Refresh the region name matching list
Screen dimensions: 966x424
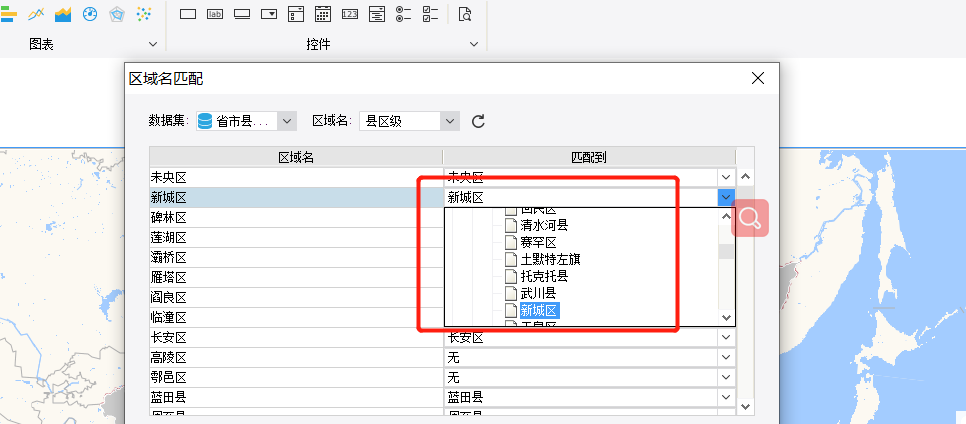point(478,121)
